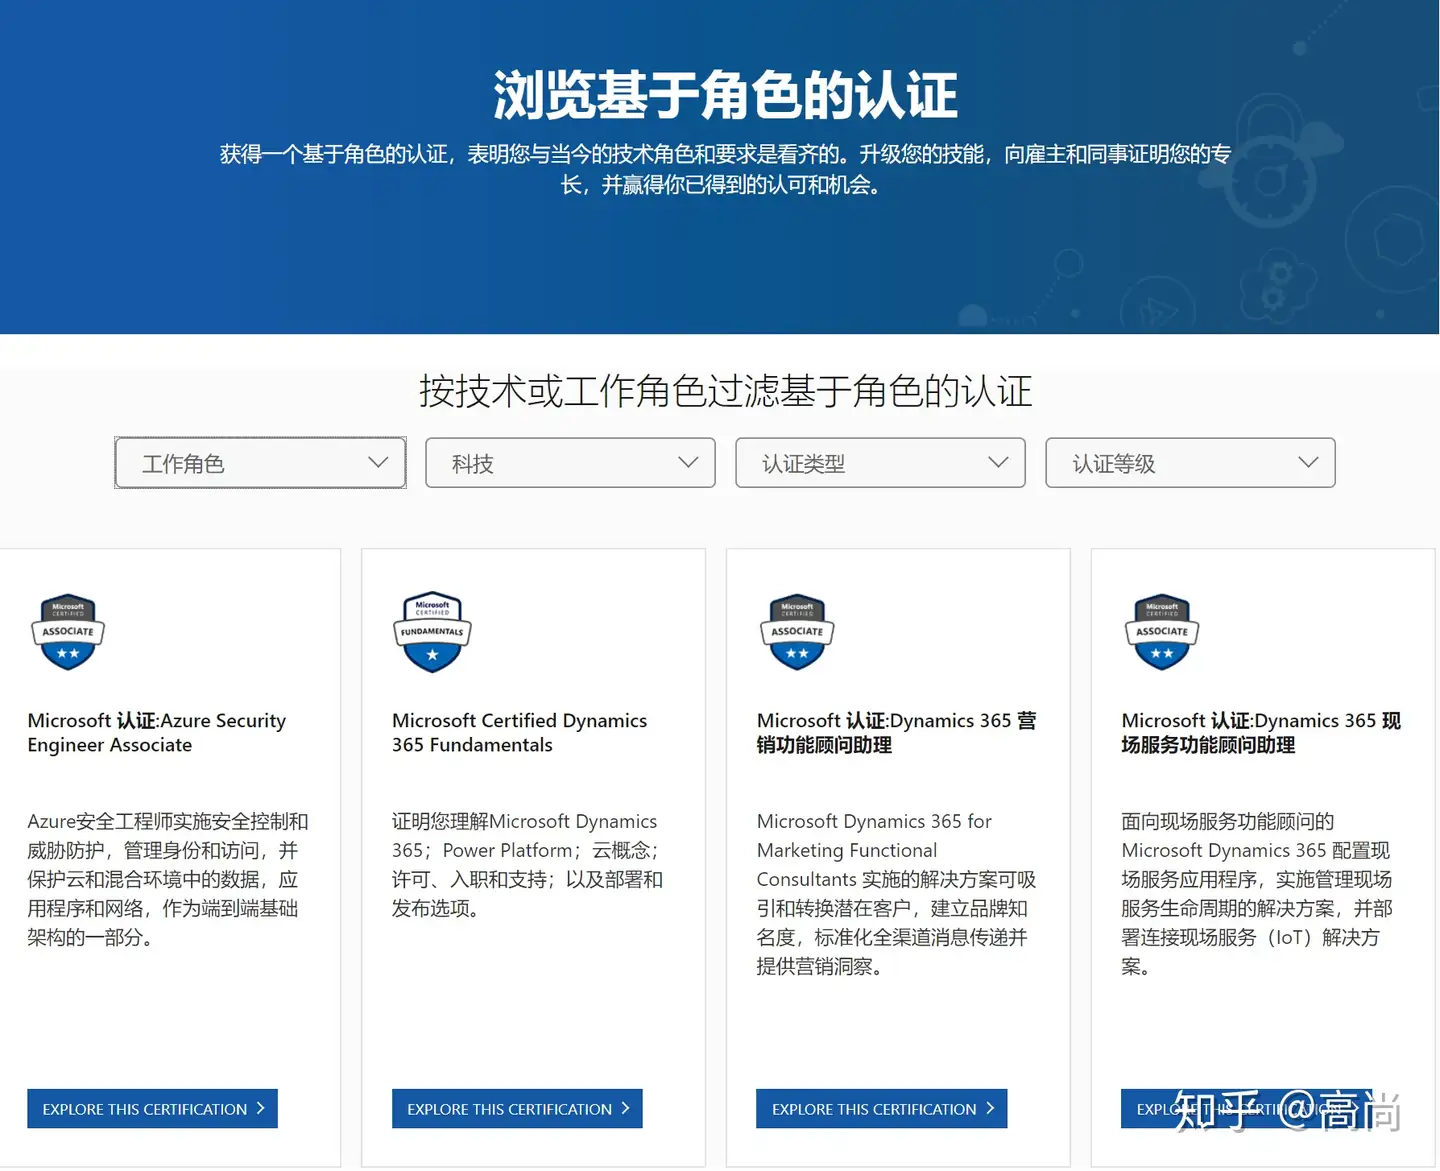Open the 认证类型 dropdown
1440x1171 pixels.
880,463
